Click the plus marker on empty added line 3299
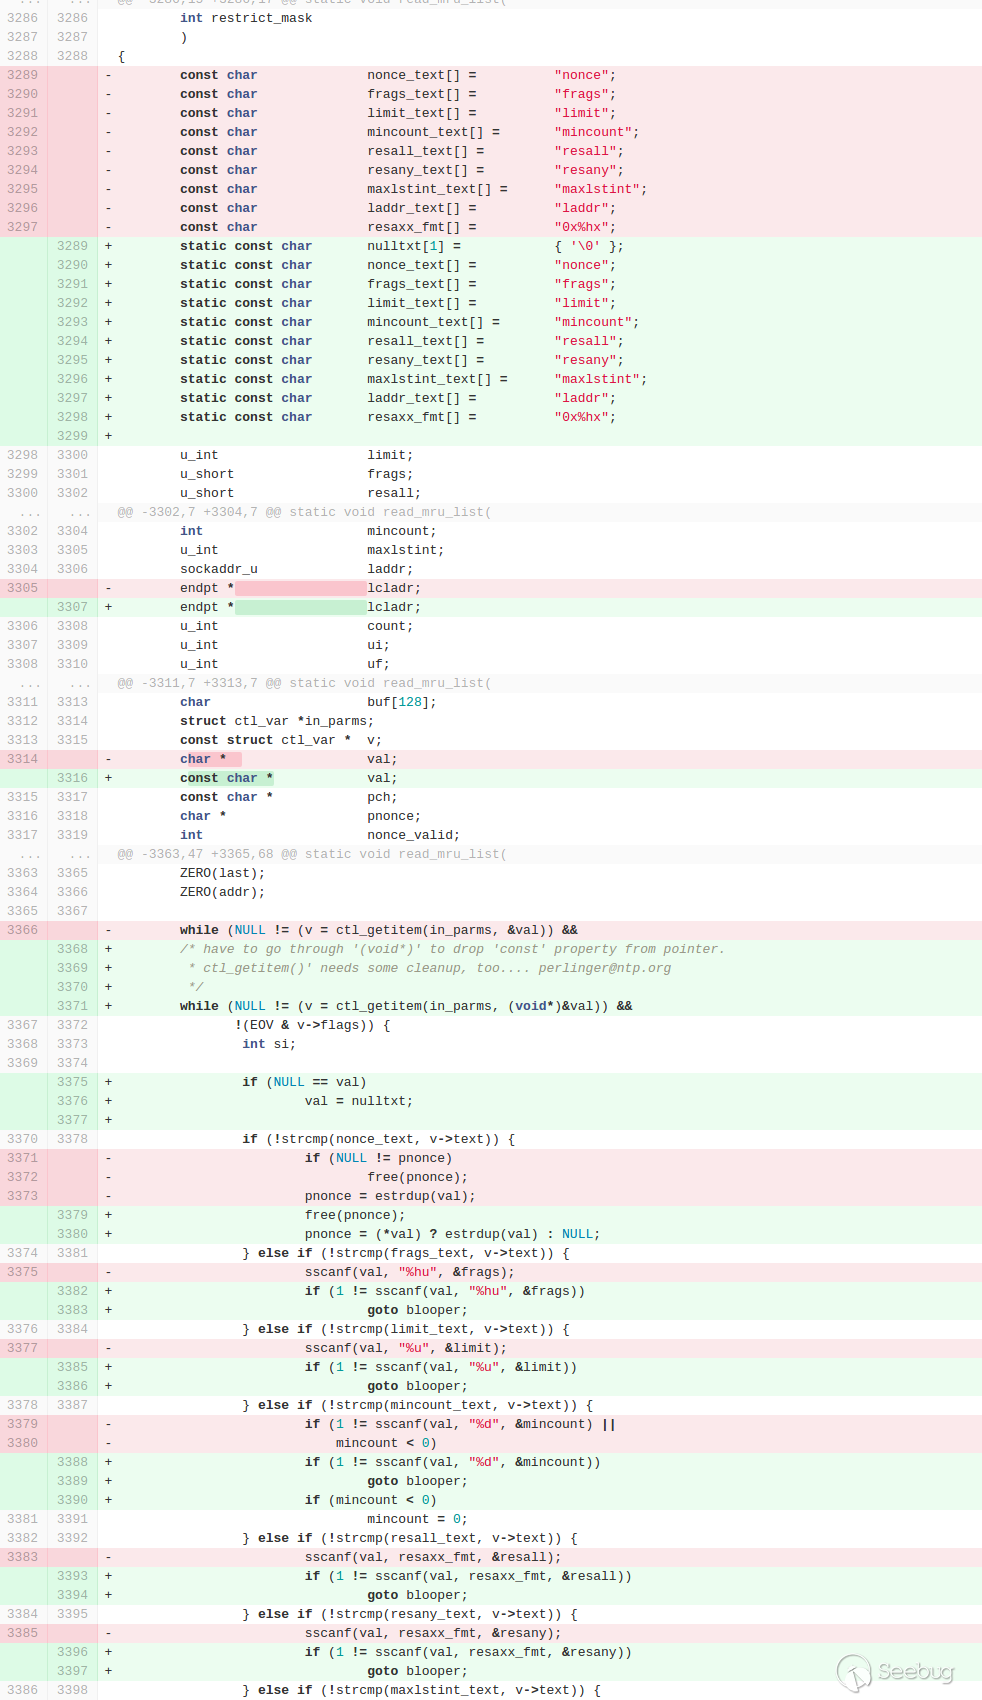Image resolution: width=982 pixels, height=1700 pixels. [x=108, y=436]
